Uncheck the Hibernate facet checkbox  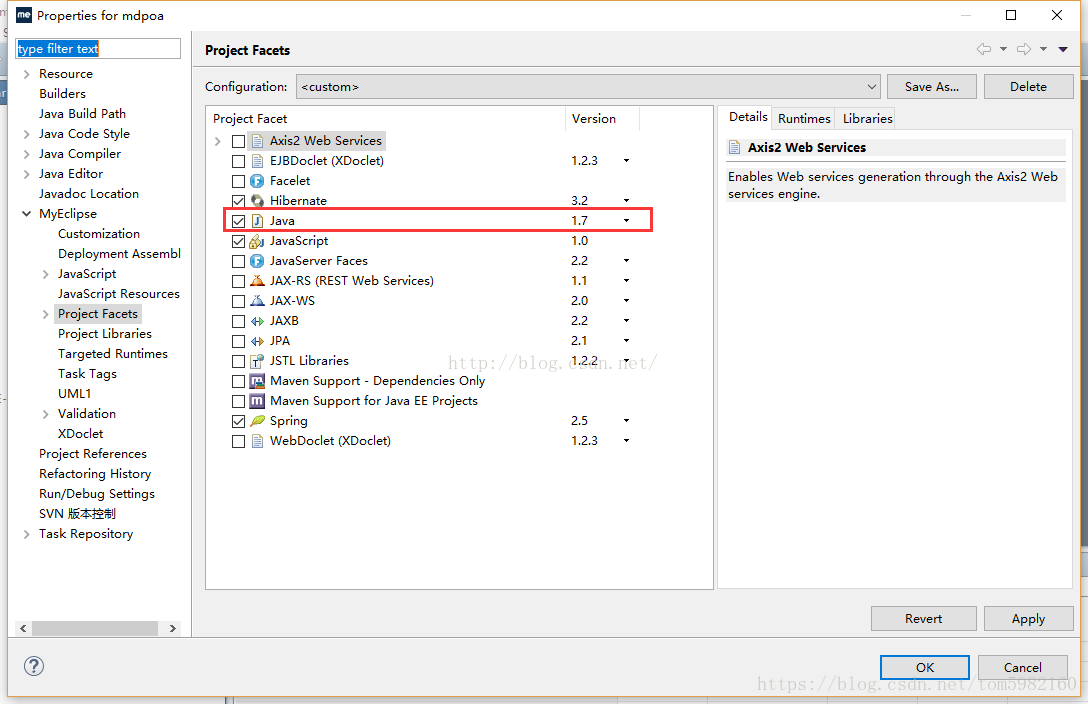click(x=239, y=201)
